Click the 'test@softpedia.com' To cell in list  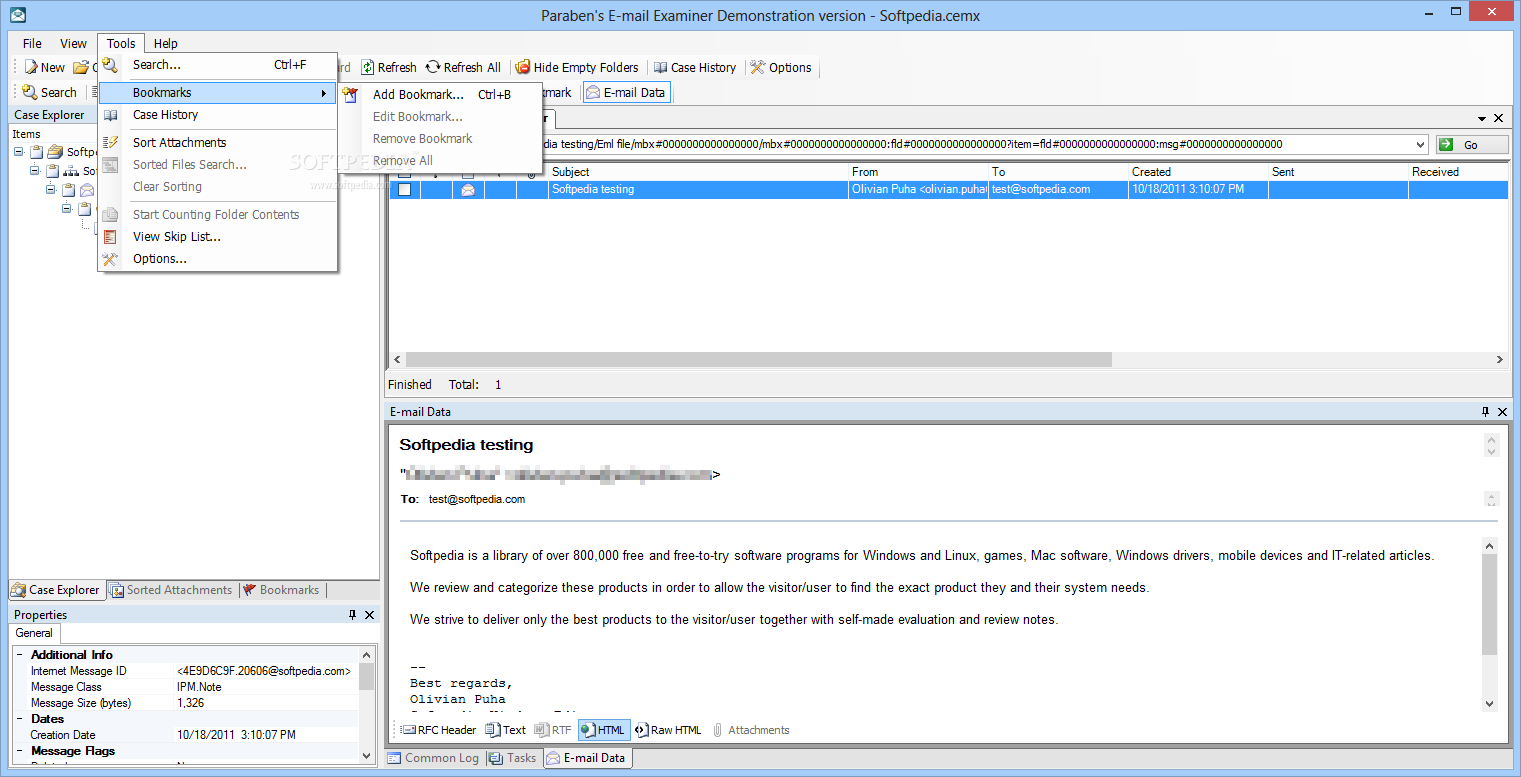tap(1058, 190)
